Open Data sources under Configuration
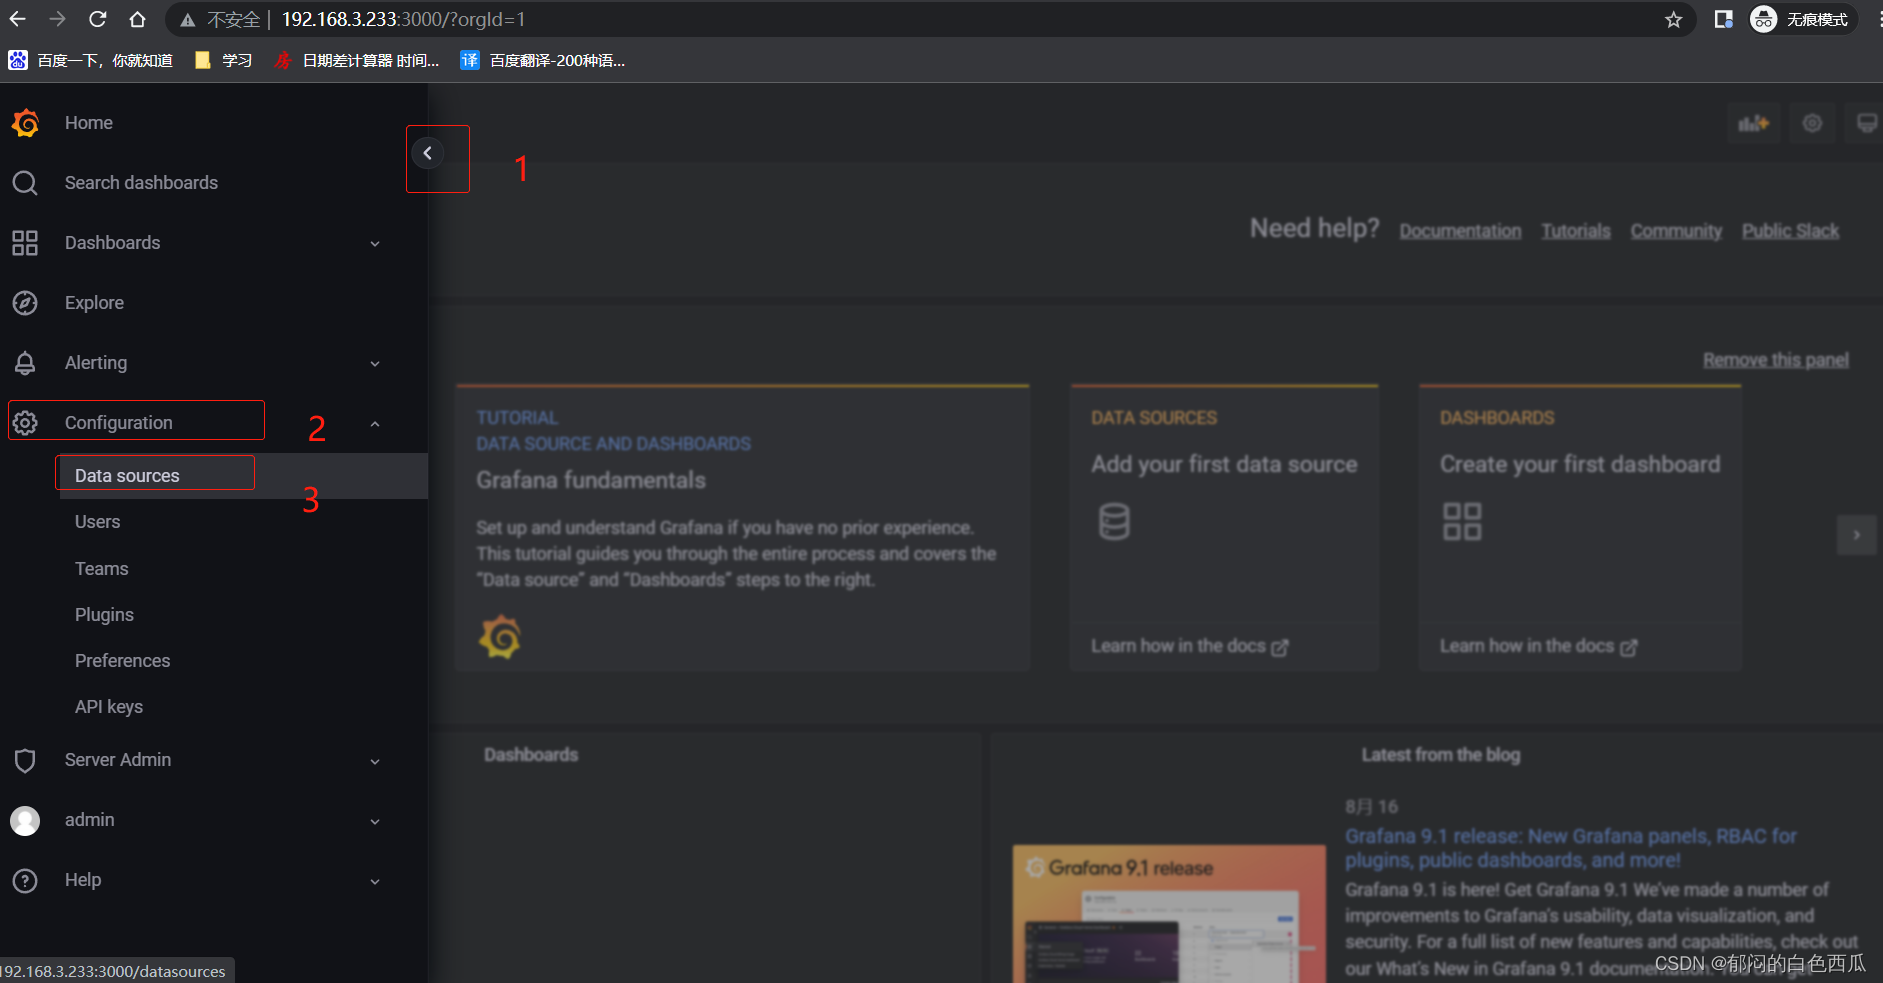 (127, 476)
